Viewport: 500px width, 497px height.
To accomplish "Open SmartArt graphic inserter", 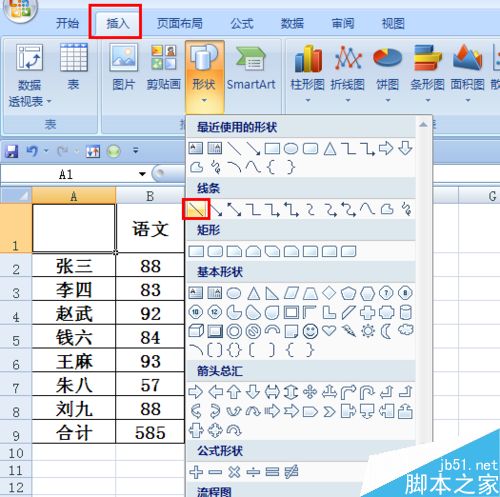I will tap(251, 68).
